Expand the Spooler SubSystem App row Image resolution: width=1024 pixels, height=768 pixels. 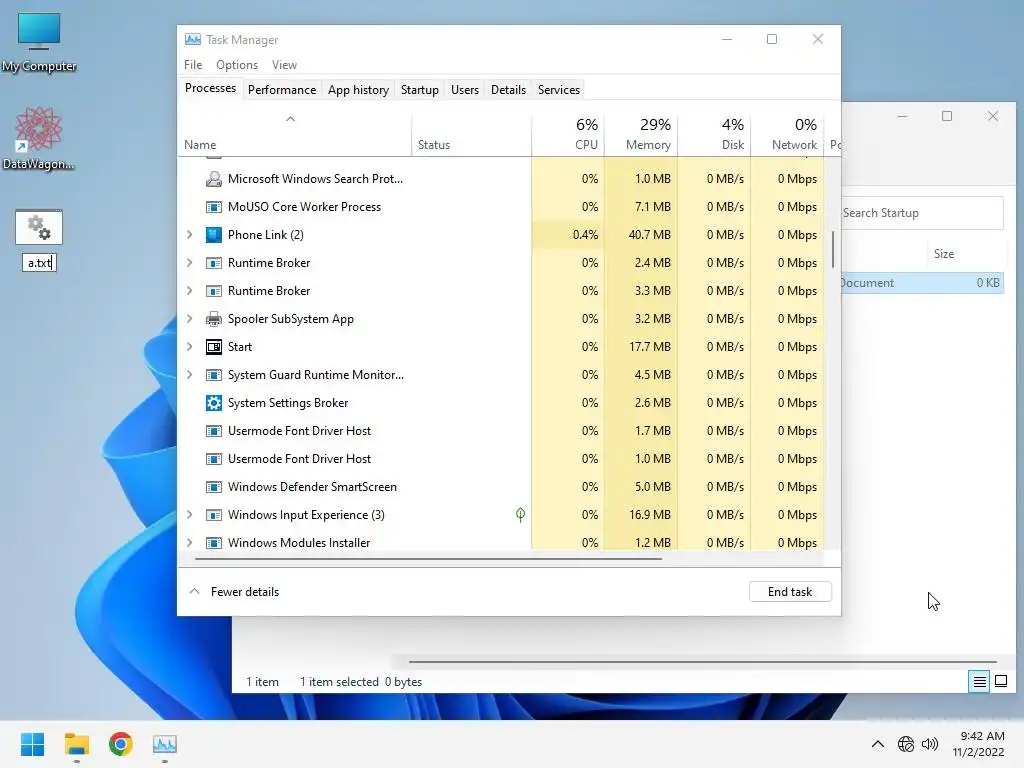[189, 319]
